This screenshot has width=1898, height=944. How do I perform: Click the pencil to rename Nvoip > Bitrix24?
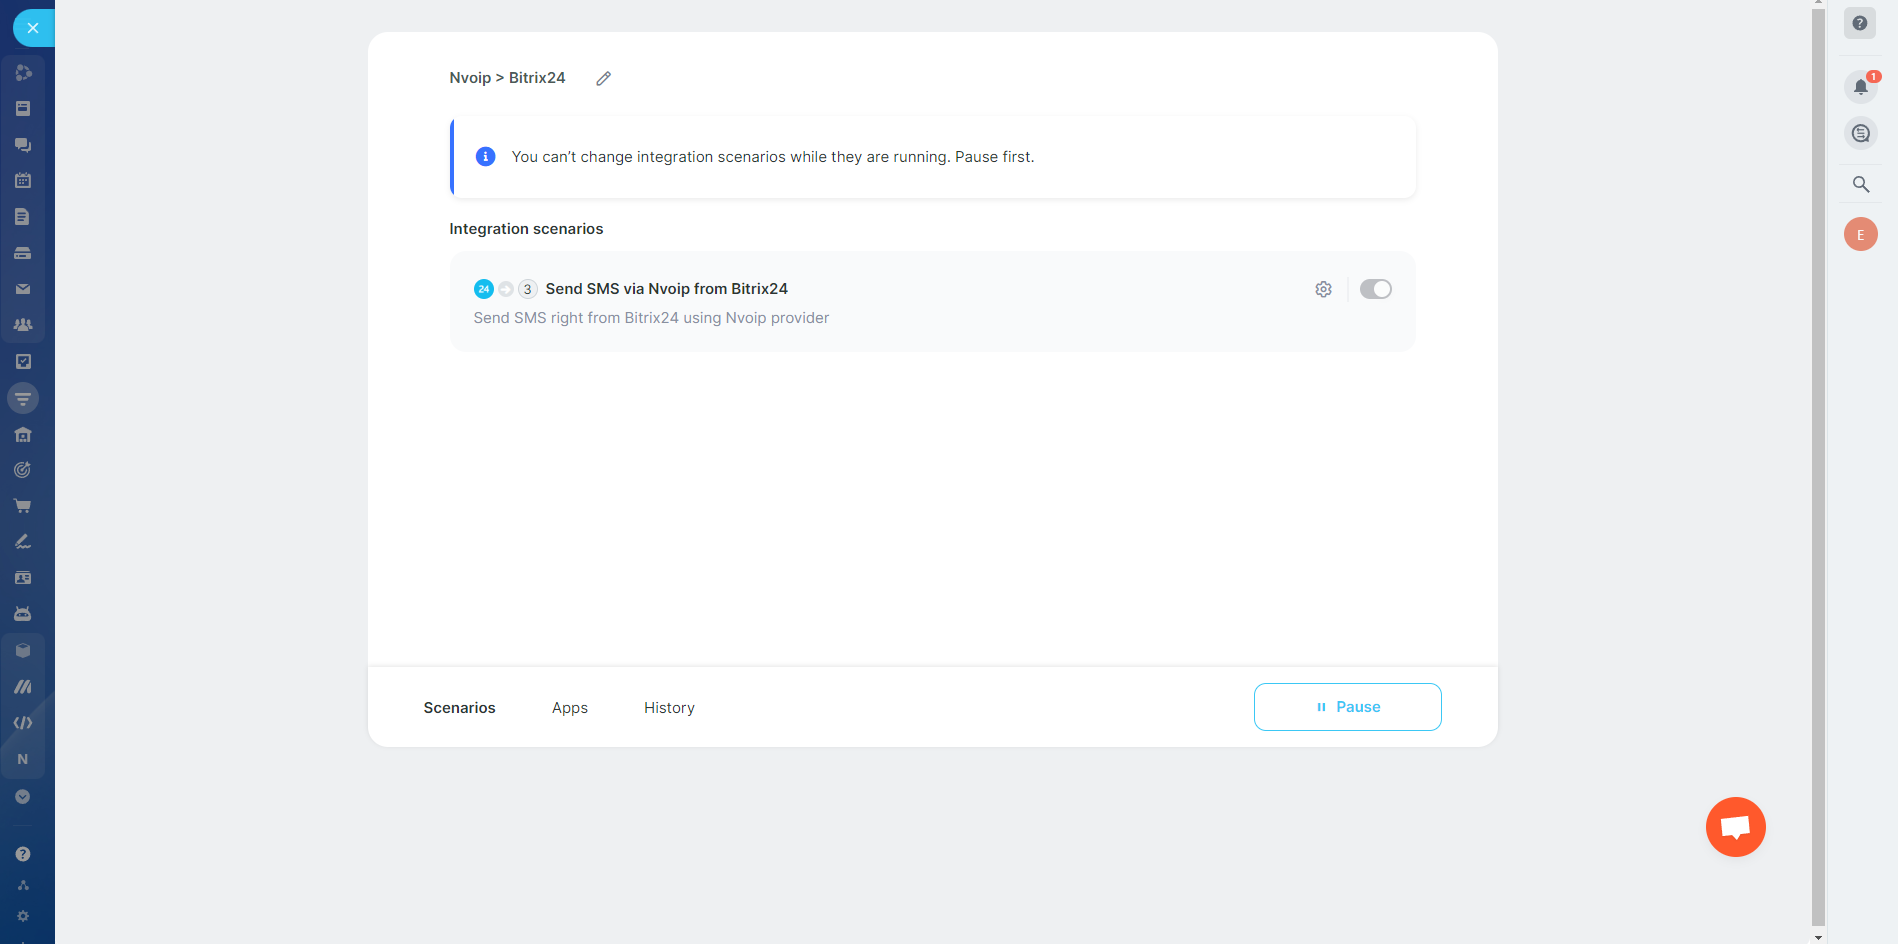[603, 78]
